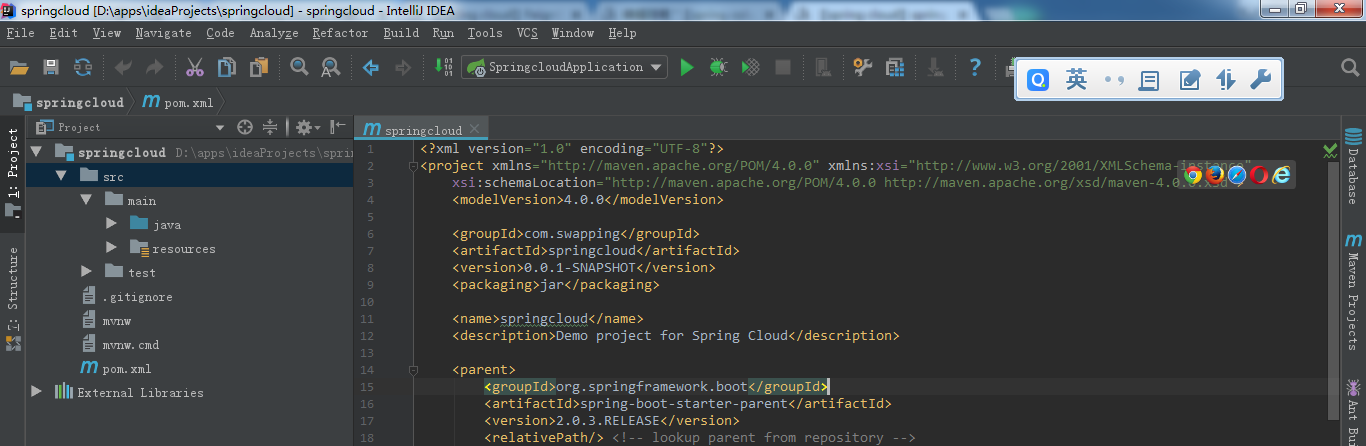Screen dimensions: 1366x446
Task: Select pom.xml in project tree
Action: tap(116, 369)
